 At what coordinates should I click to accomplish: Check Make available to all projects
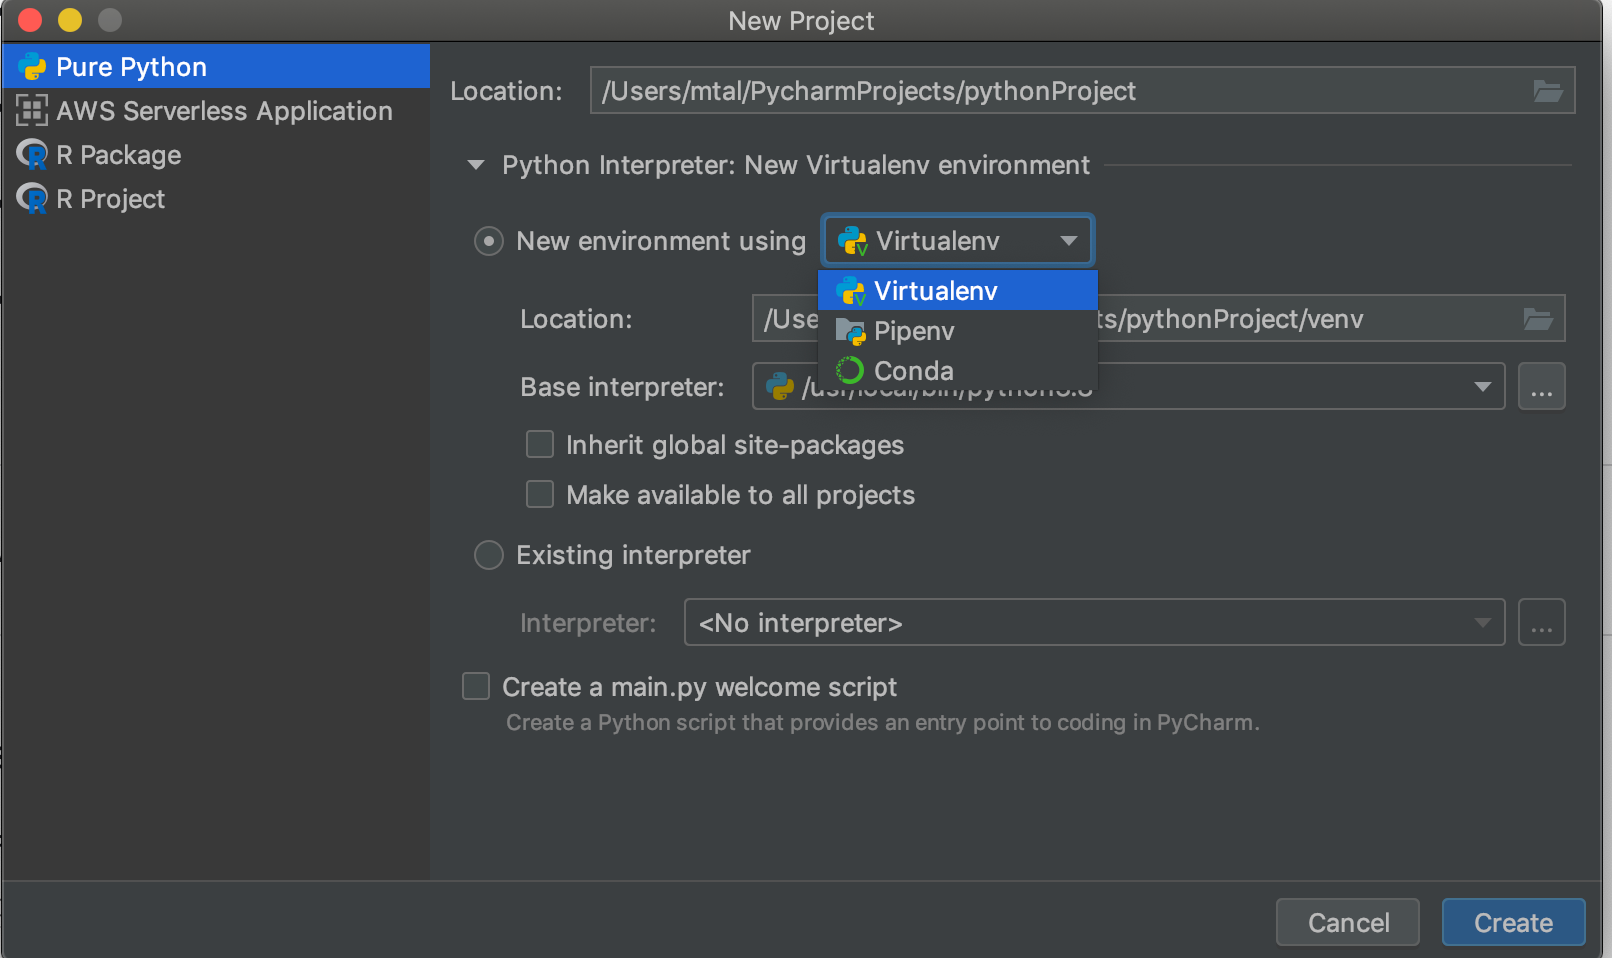click(x=539, y=494)
